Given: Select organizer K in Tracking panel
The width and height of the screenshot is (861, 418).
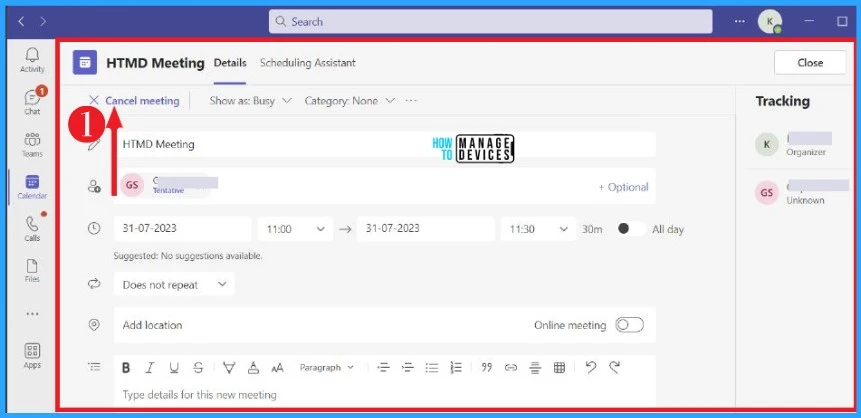Looking at the screenshot, I should pyautogui.click(x=795, y=144).
